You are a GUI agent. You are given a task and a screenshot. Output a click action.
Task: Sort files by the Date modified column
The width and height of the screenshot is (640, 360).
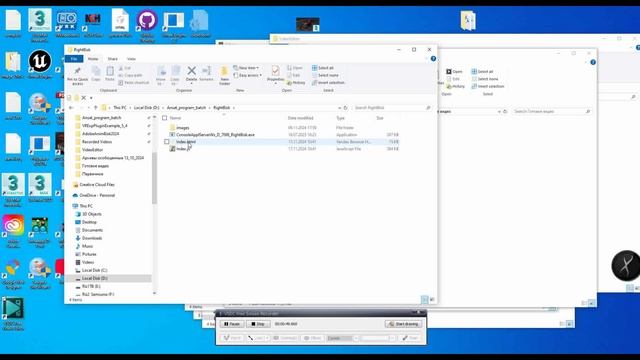point(300,118)
